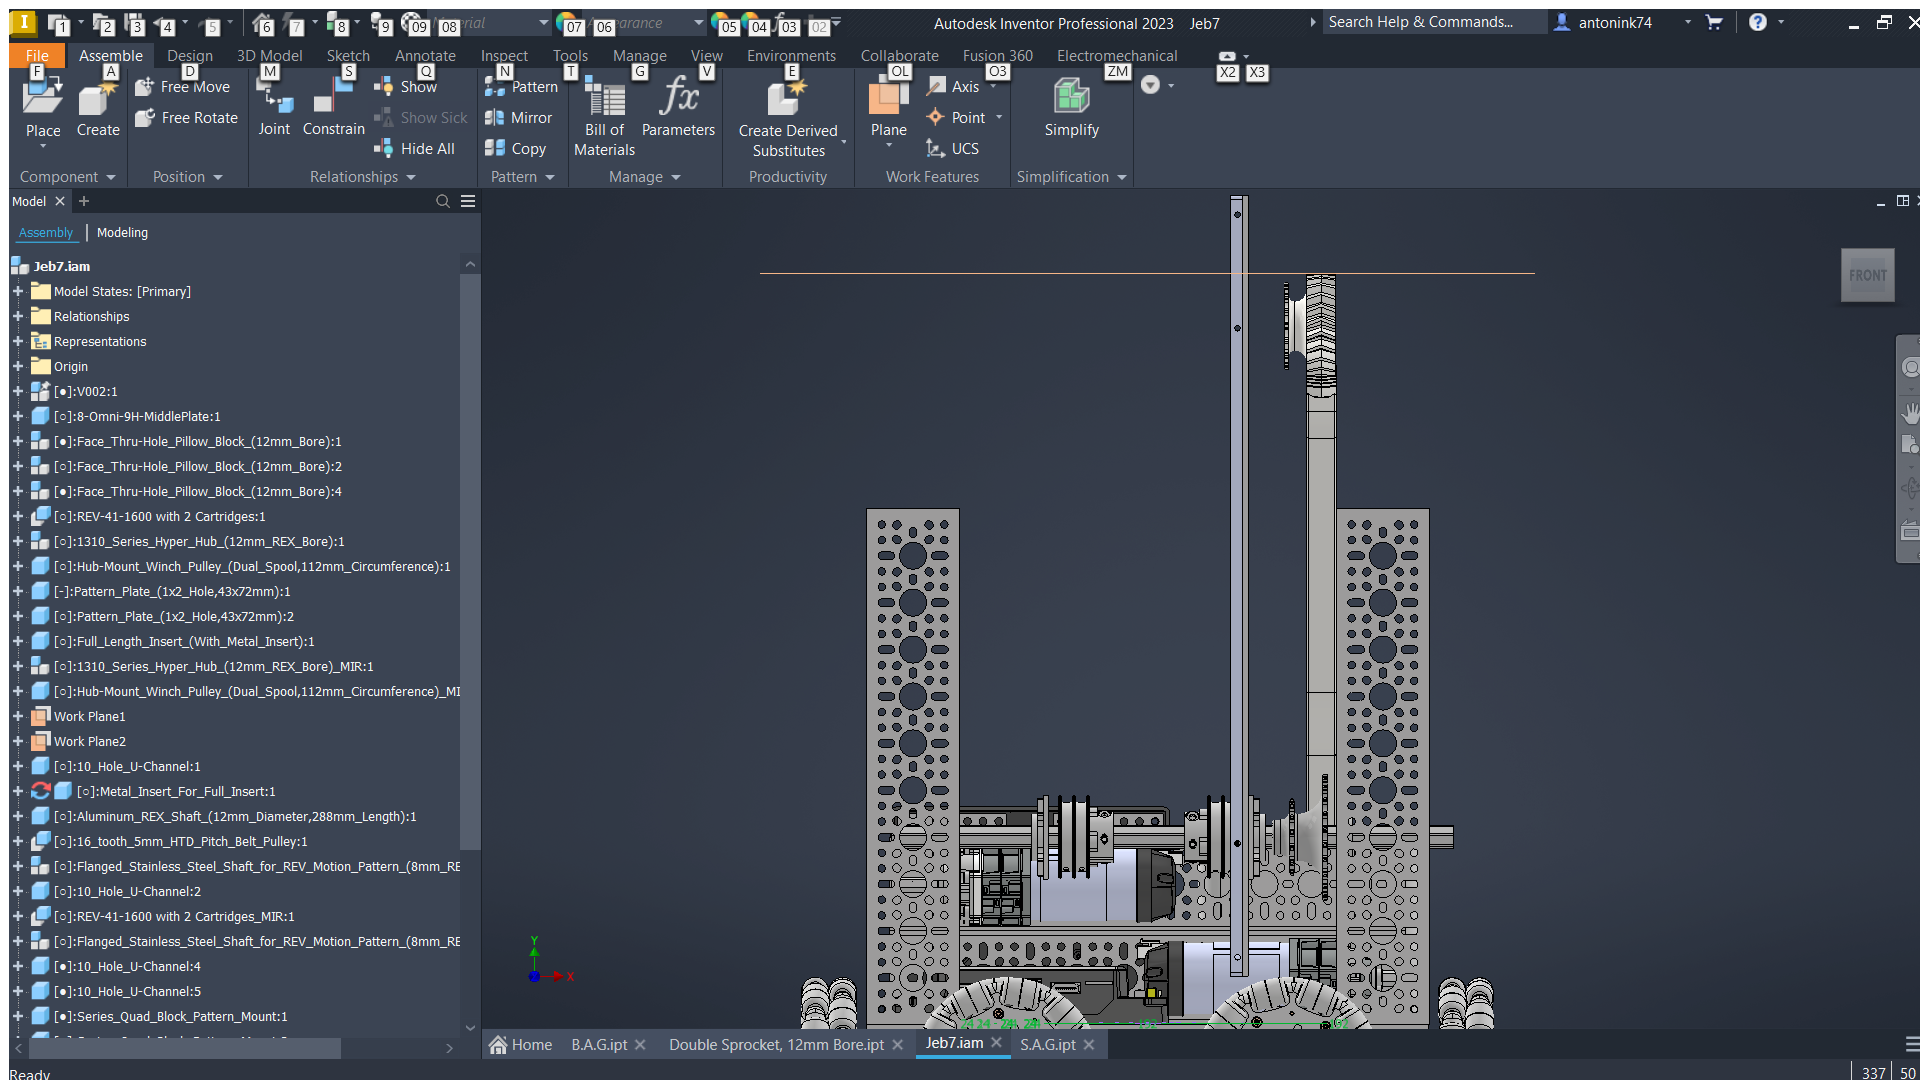Click the Simplify tool
Viewport: 1920px width, 1080px height.
[x=1071, y=108]
